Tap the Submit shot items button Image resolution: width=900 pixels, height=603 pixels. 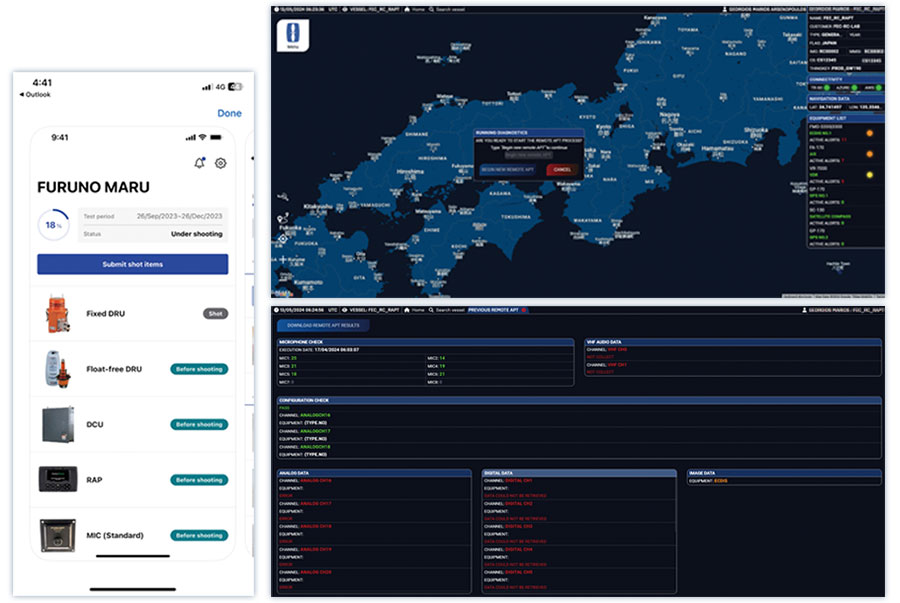click(133, 264)
